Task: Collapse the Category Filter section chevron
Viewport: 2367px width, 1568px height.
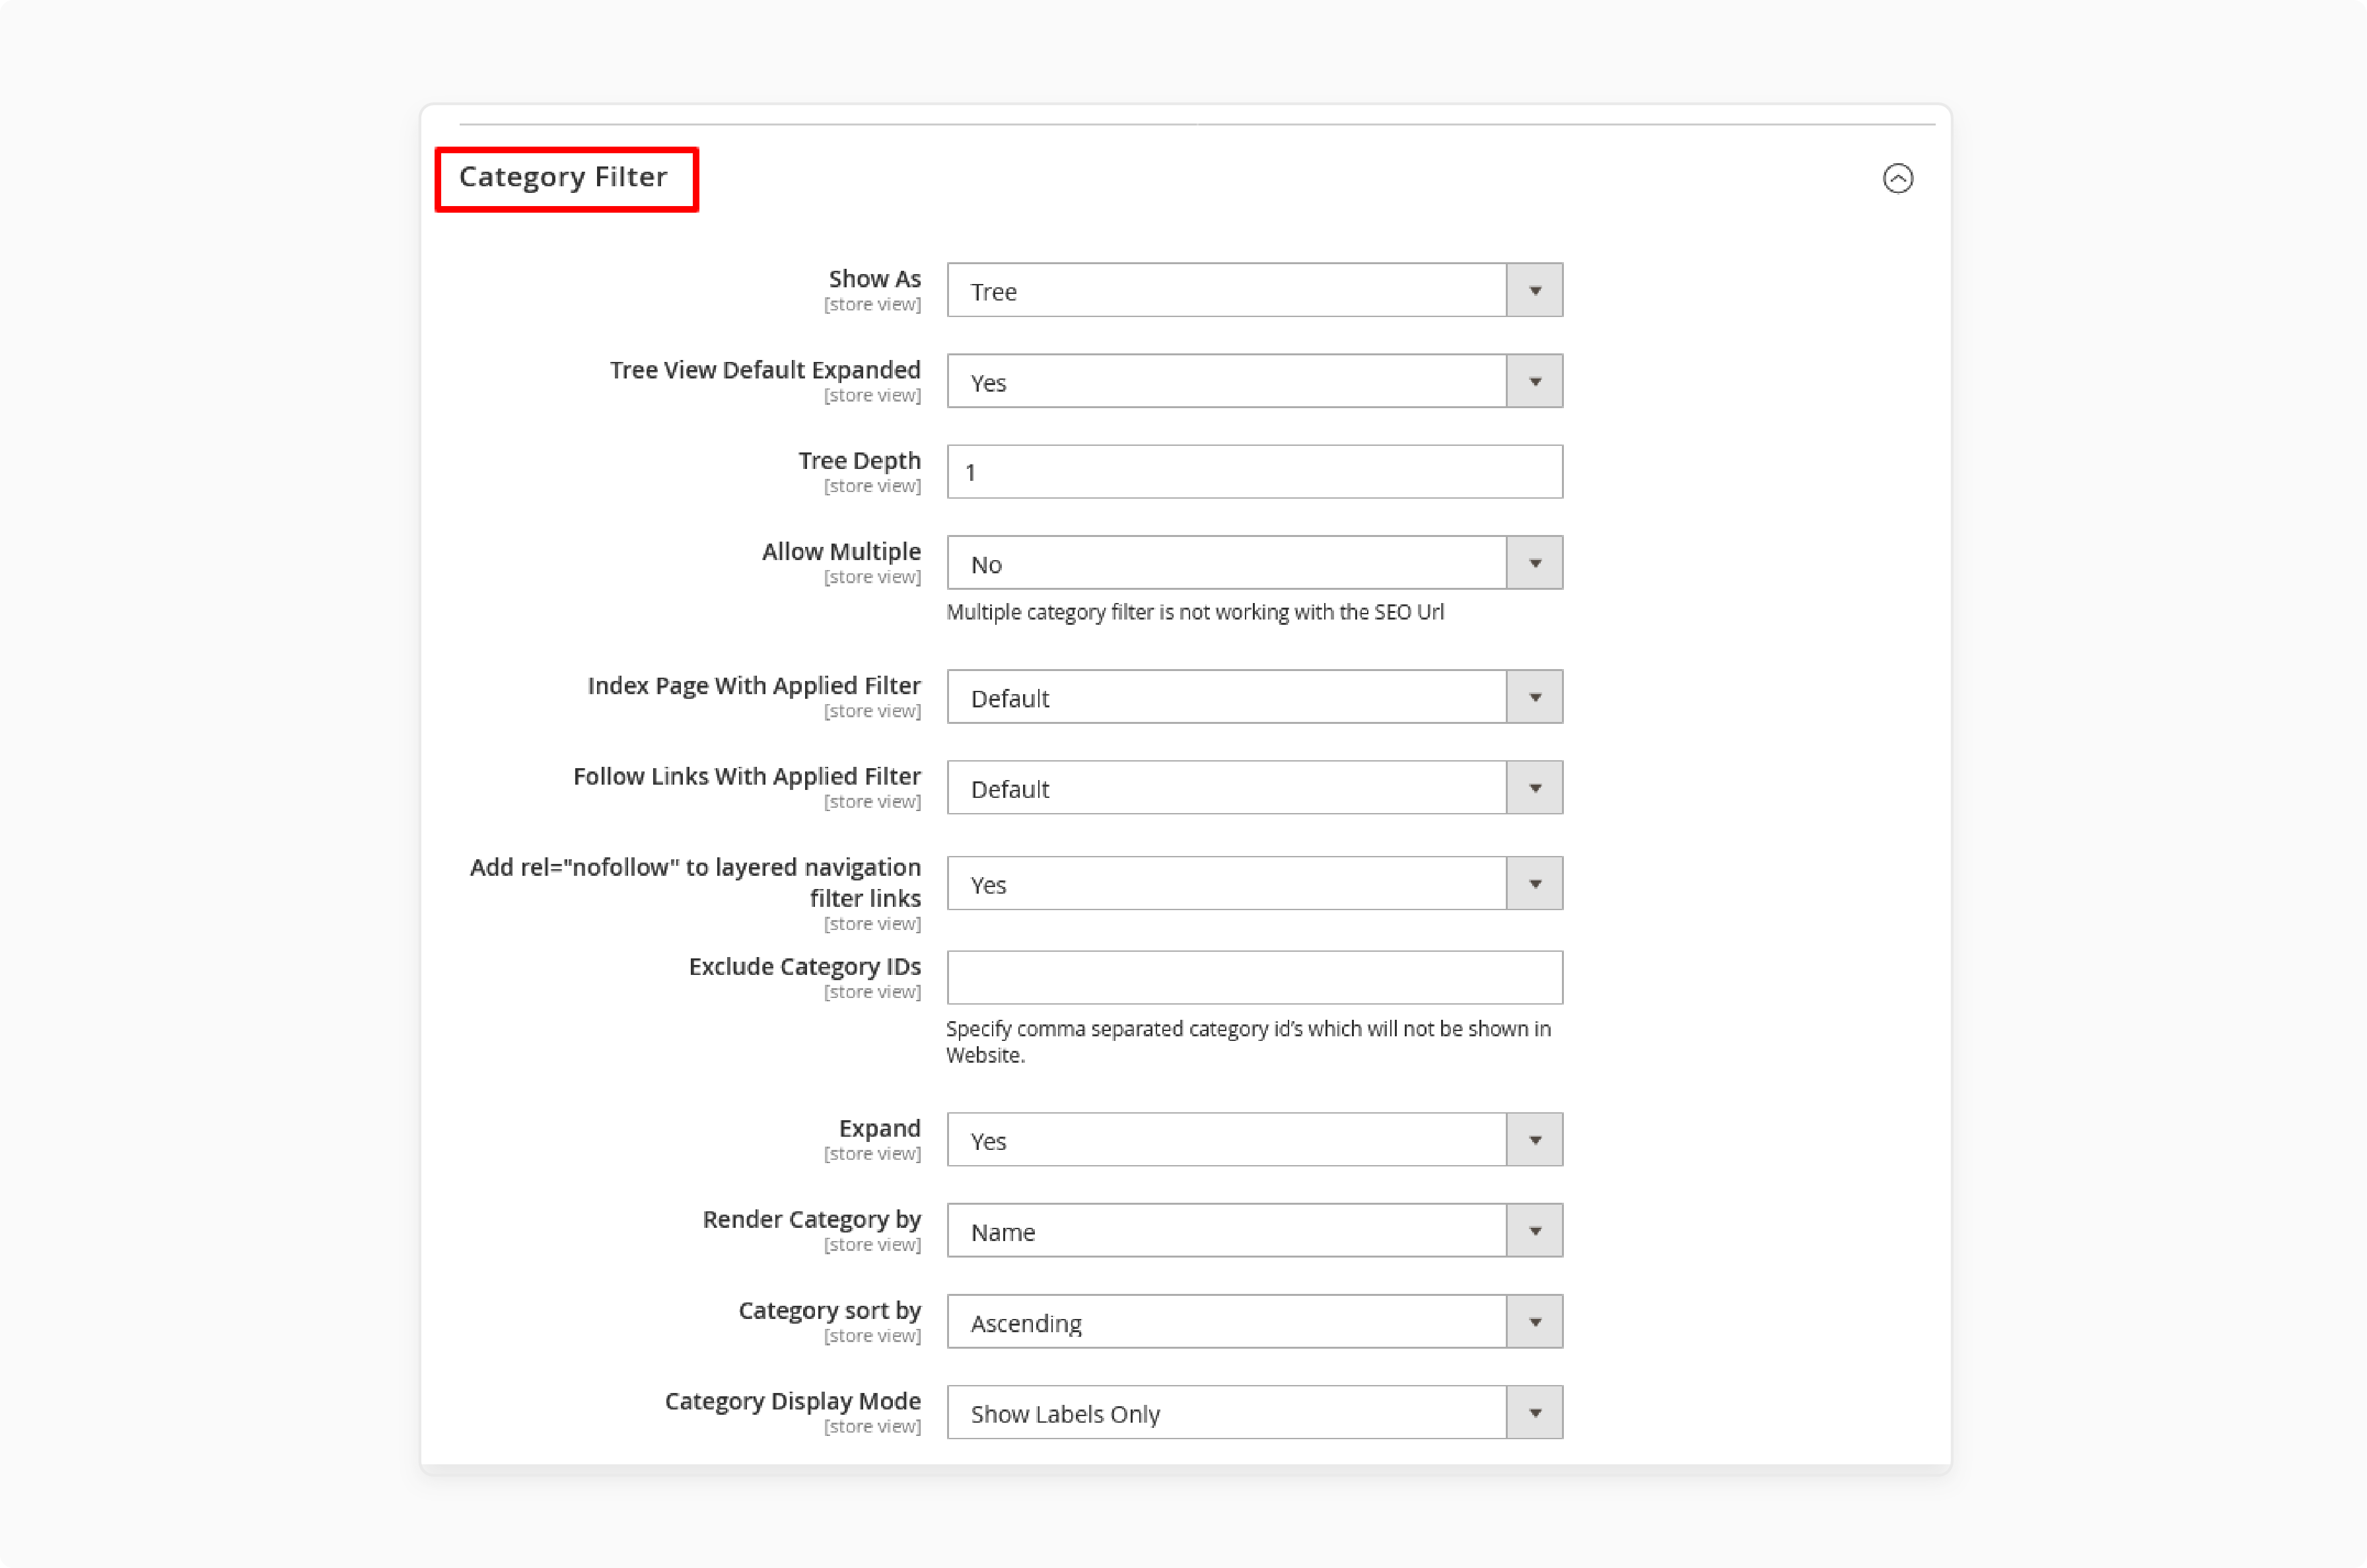Action: click(x=1897, y=178)
